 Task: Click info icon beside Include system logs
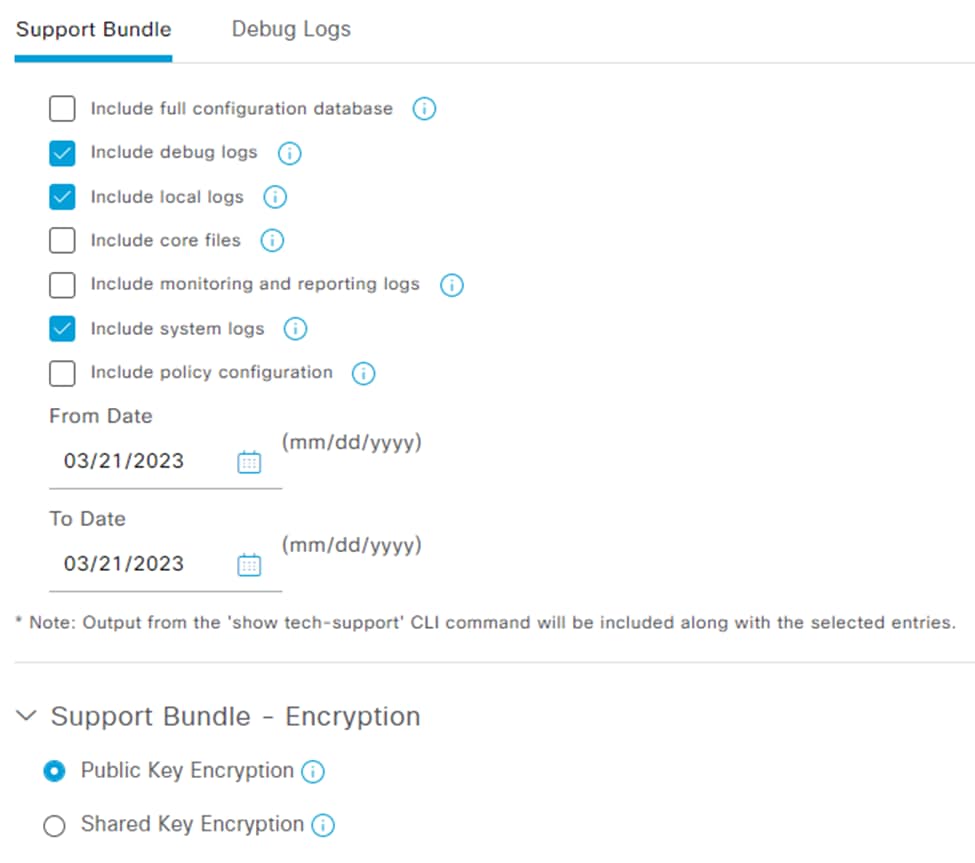tap(295, 329)
